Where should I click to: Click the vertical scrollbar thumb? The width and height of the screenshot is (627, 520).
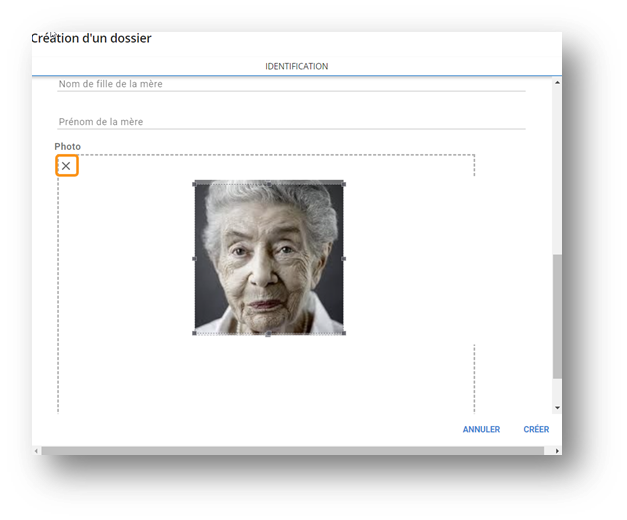[557, 315]
